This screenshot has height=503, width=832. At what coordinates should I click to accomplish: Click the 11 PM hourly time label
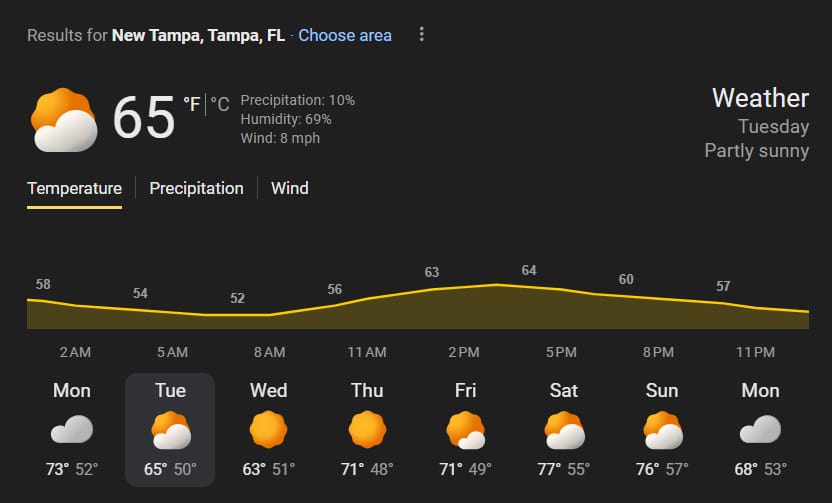(x=755, y=352)
